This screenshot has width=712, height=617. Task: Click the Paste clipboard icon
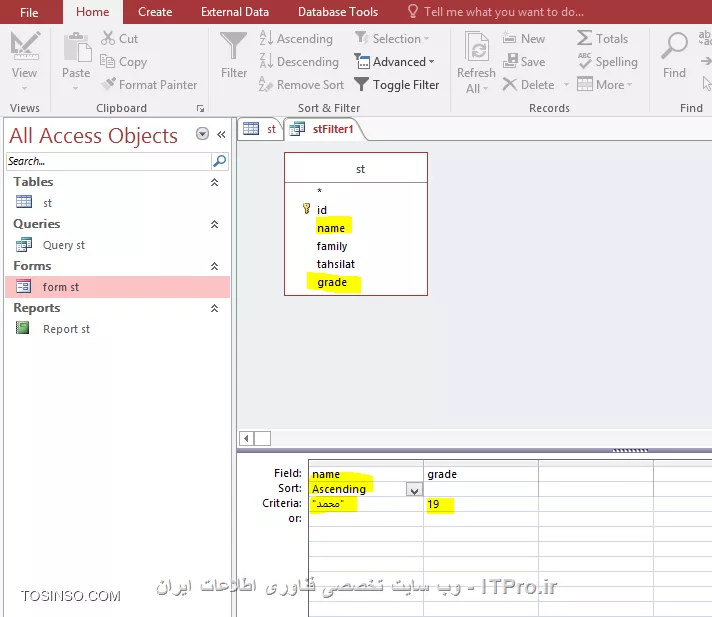[76, 47]
